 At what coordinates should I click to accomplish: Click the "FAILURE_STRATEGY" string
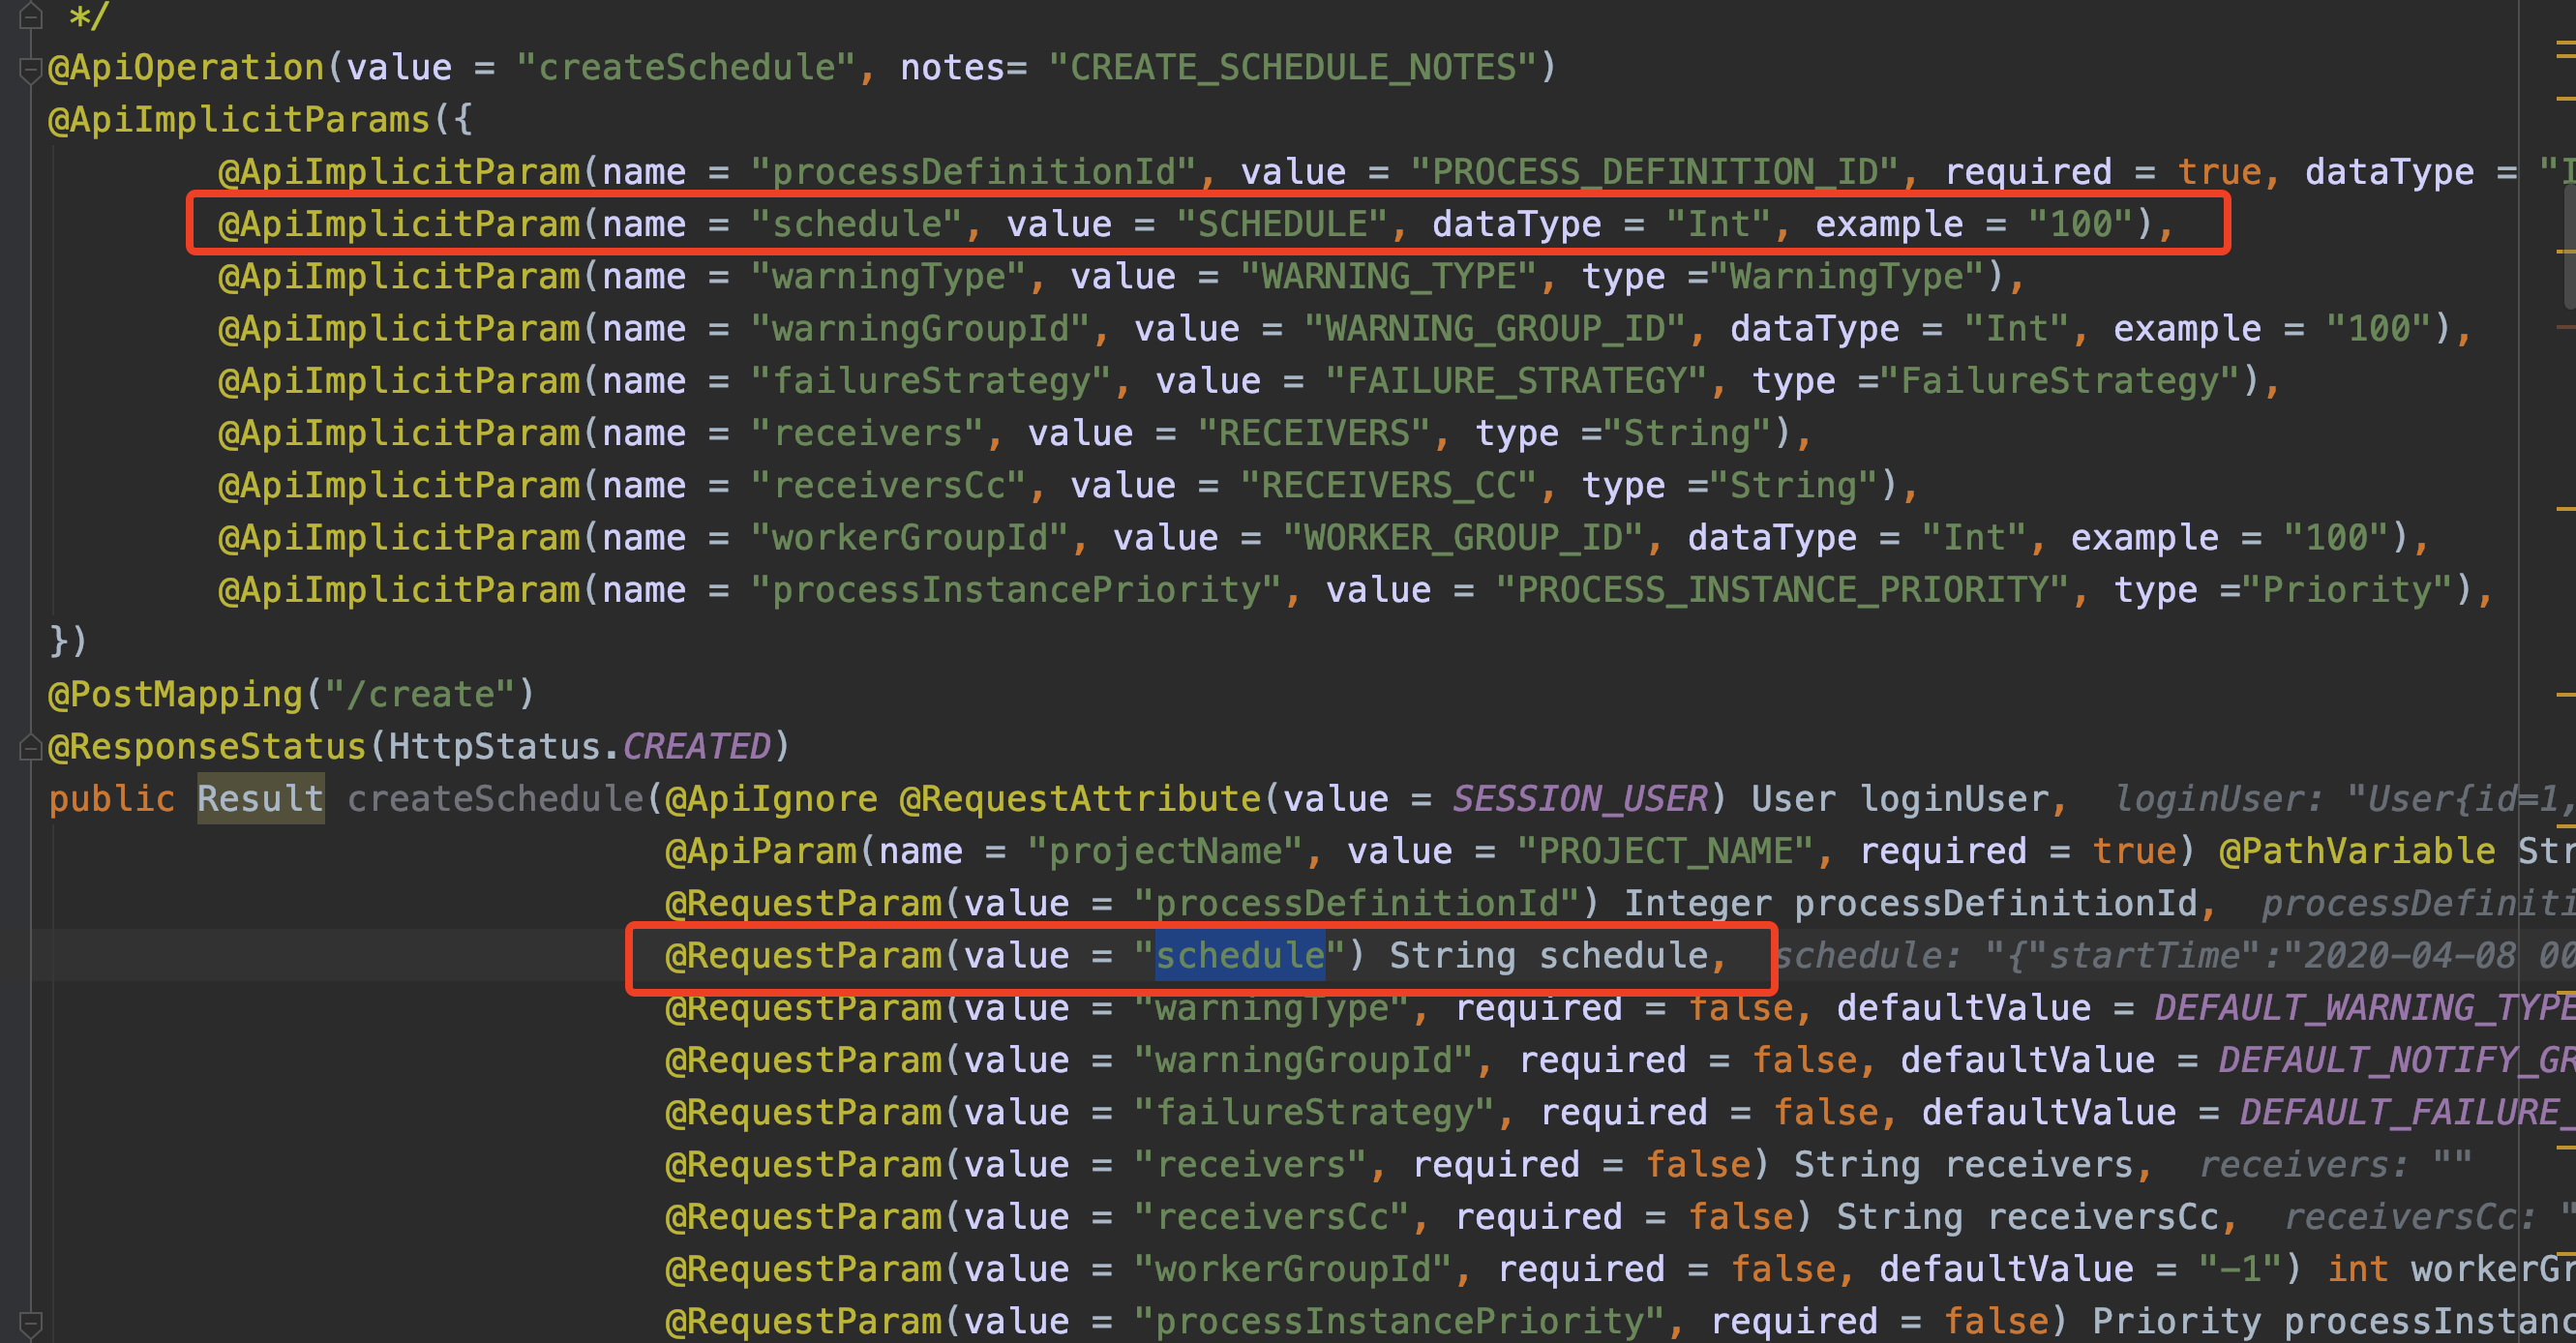click(1516, 381)
